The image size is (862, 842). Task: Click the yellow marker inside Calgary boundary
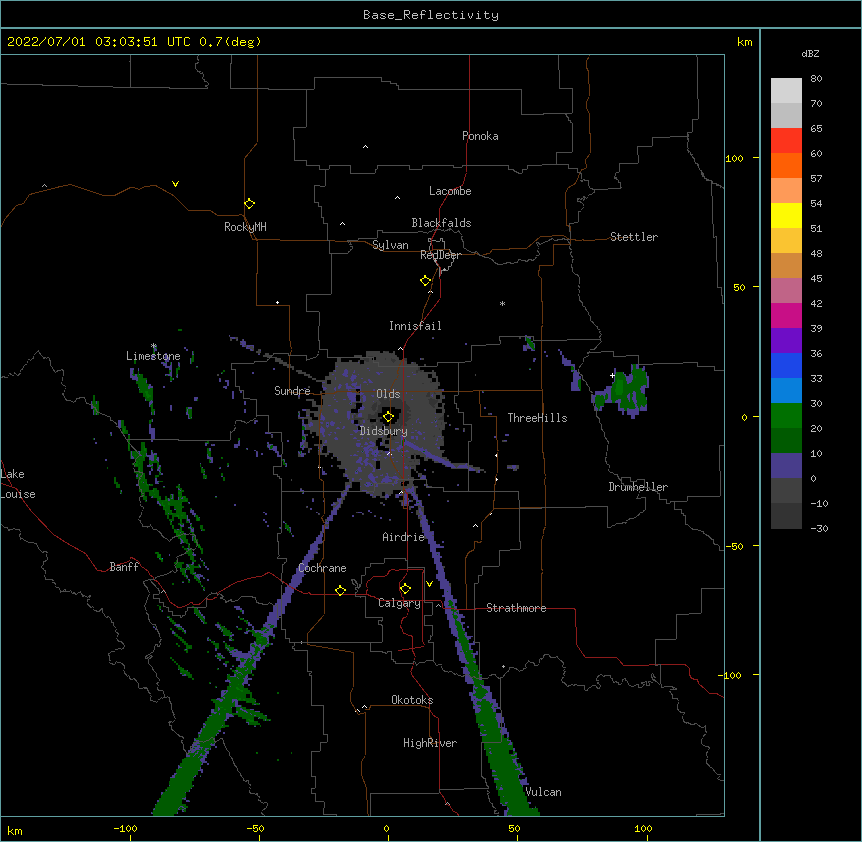click(x=405, y=589)
